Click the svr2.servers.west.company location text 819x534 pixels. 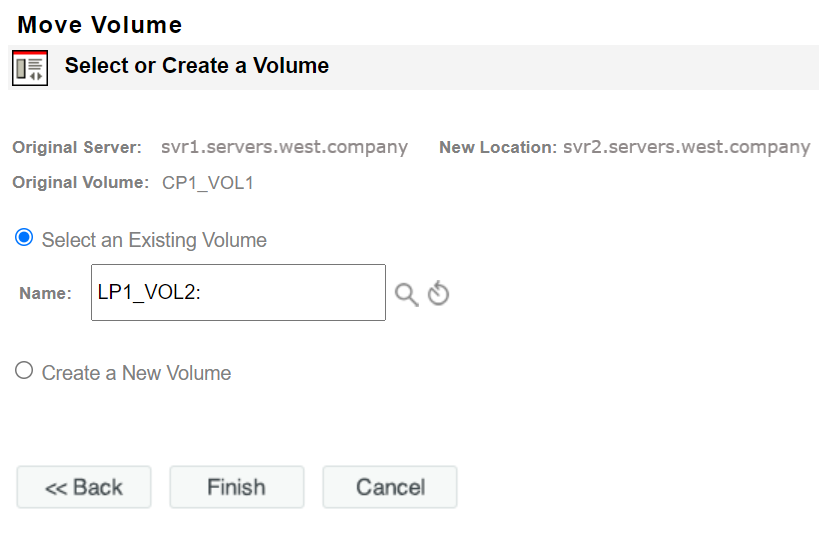click(686, 147)
